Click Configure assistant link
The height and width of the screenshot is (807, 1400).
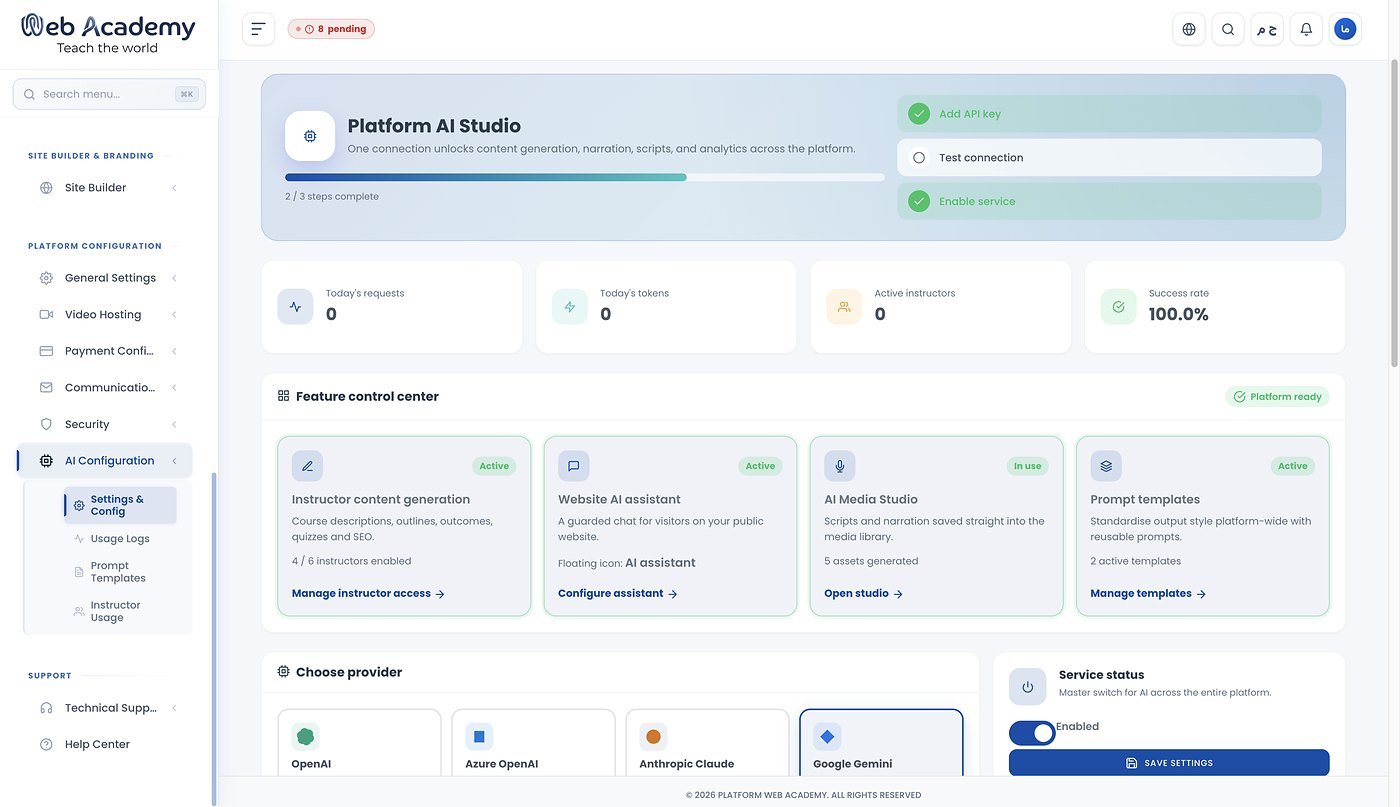[618, 594]
